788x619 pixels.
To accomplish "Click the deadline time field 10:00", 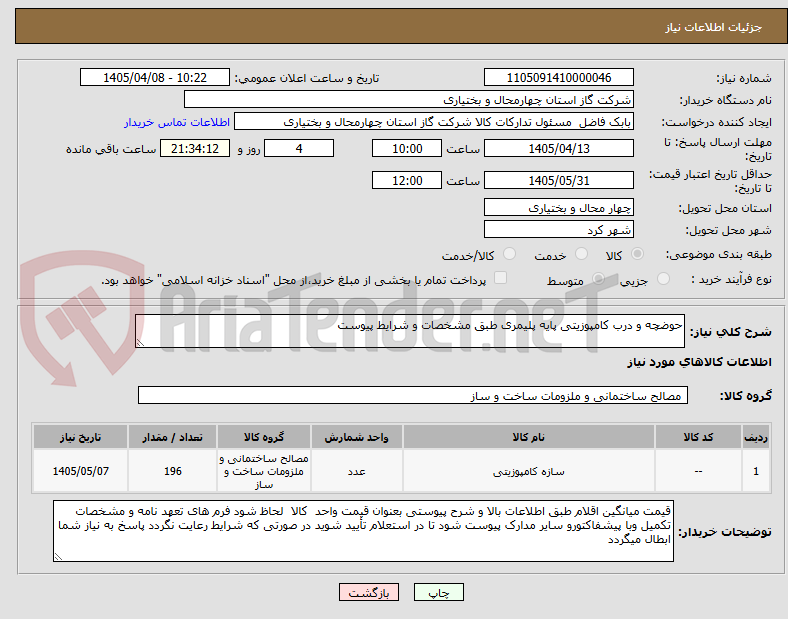I will coord(407,149).
